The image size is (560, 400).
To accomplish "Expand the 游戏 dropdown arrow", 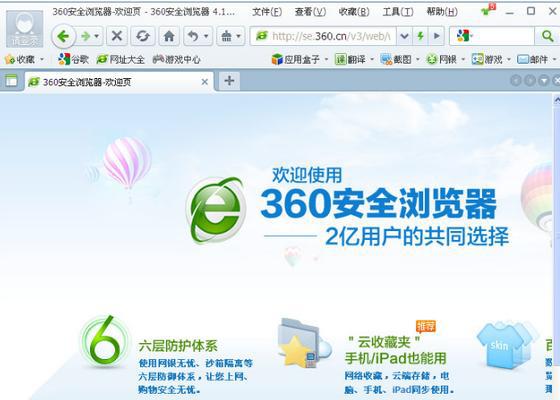I will click(509, 59).
